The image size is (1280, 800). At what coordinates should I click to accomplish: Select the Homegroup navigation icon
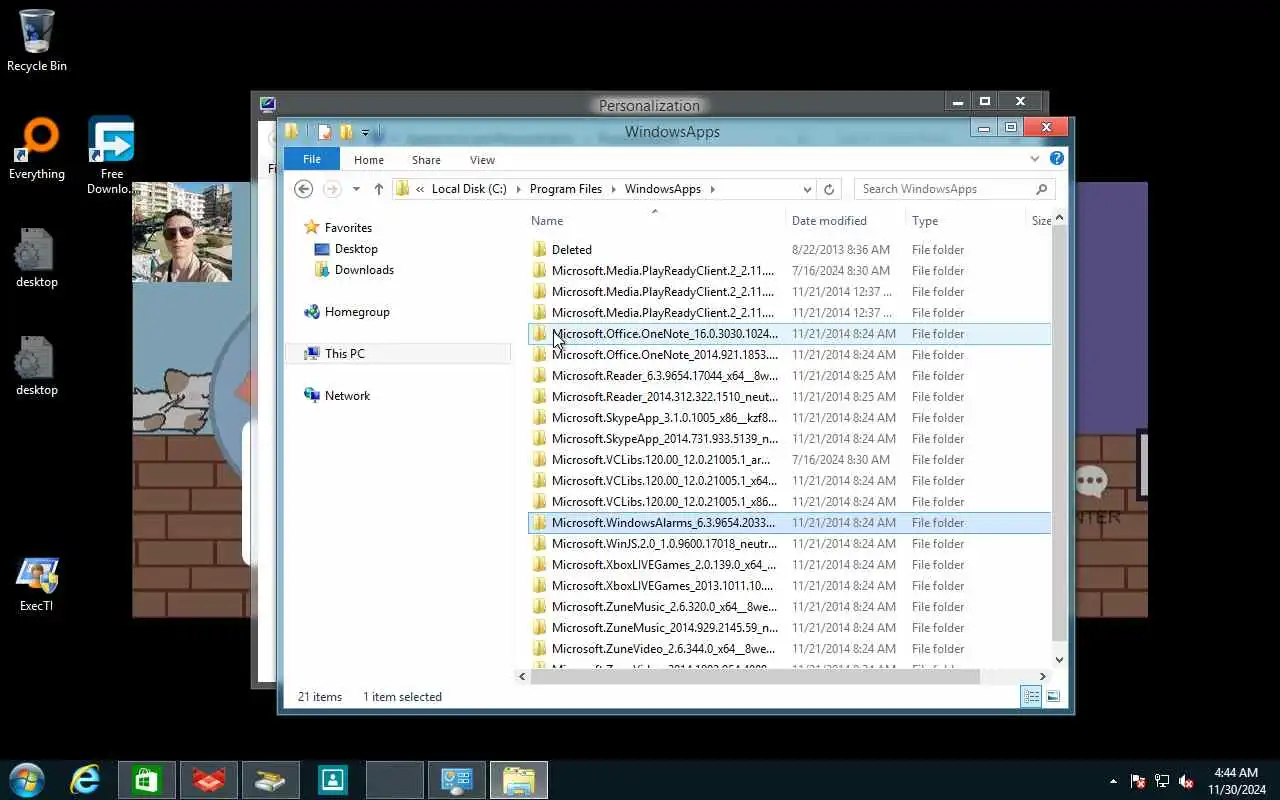tap(312, 312)
